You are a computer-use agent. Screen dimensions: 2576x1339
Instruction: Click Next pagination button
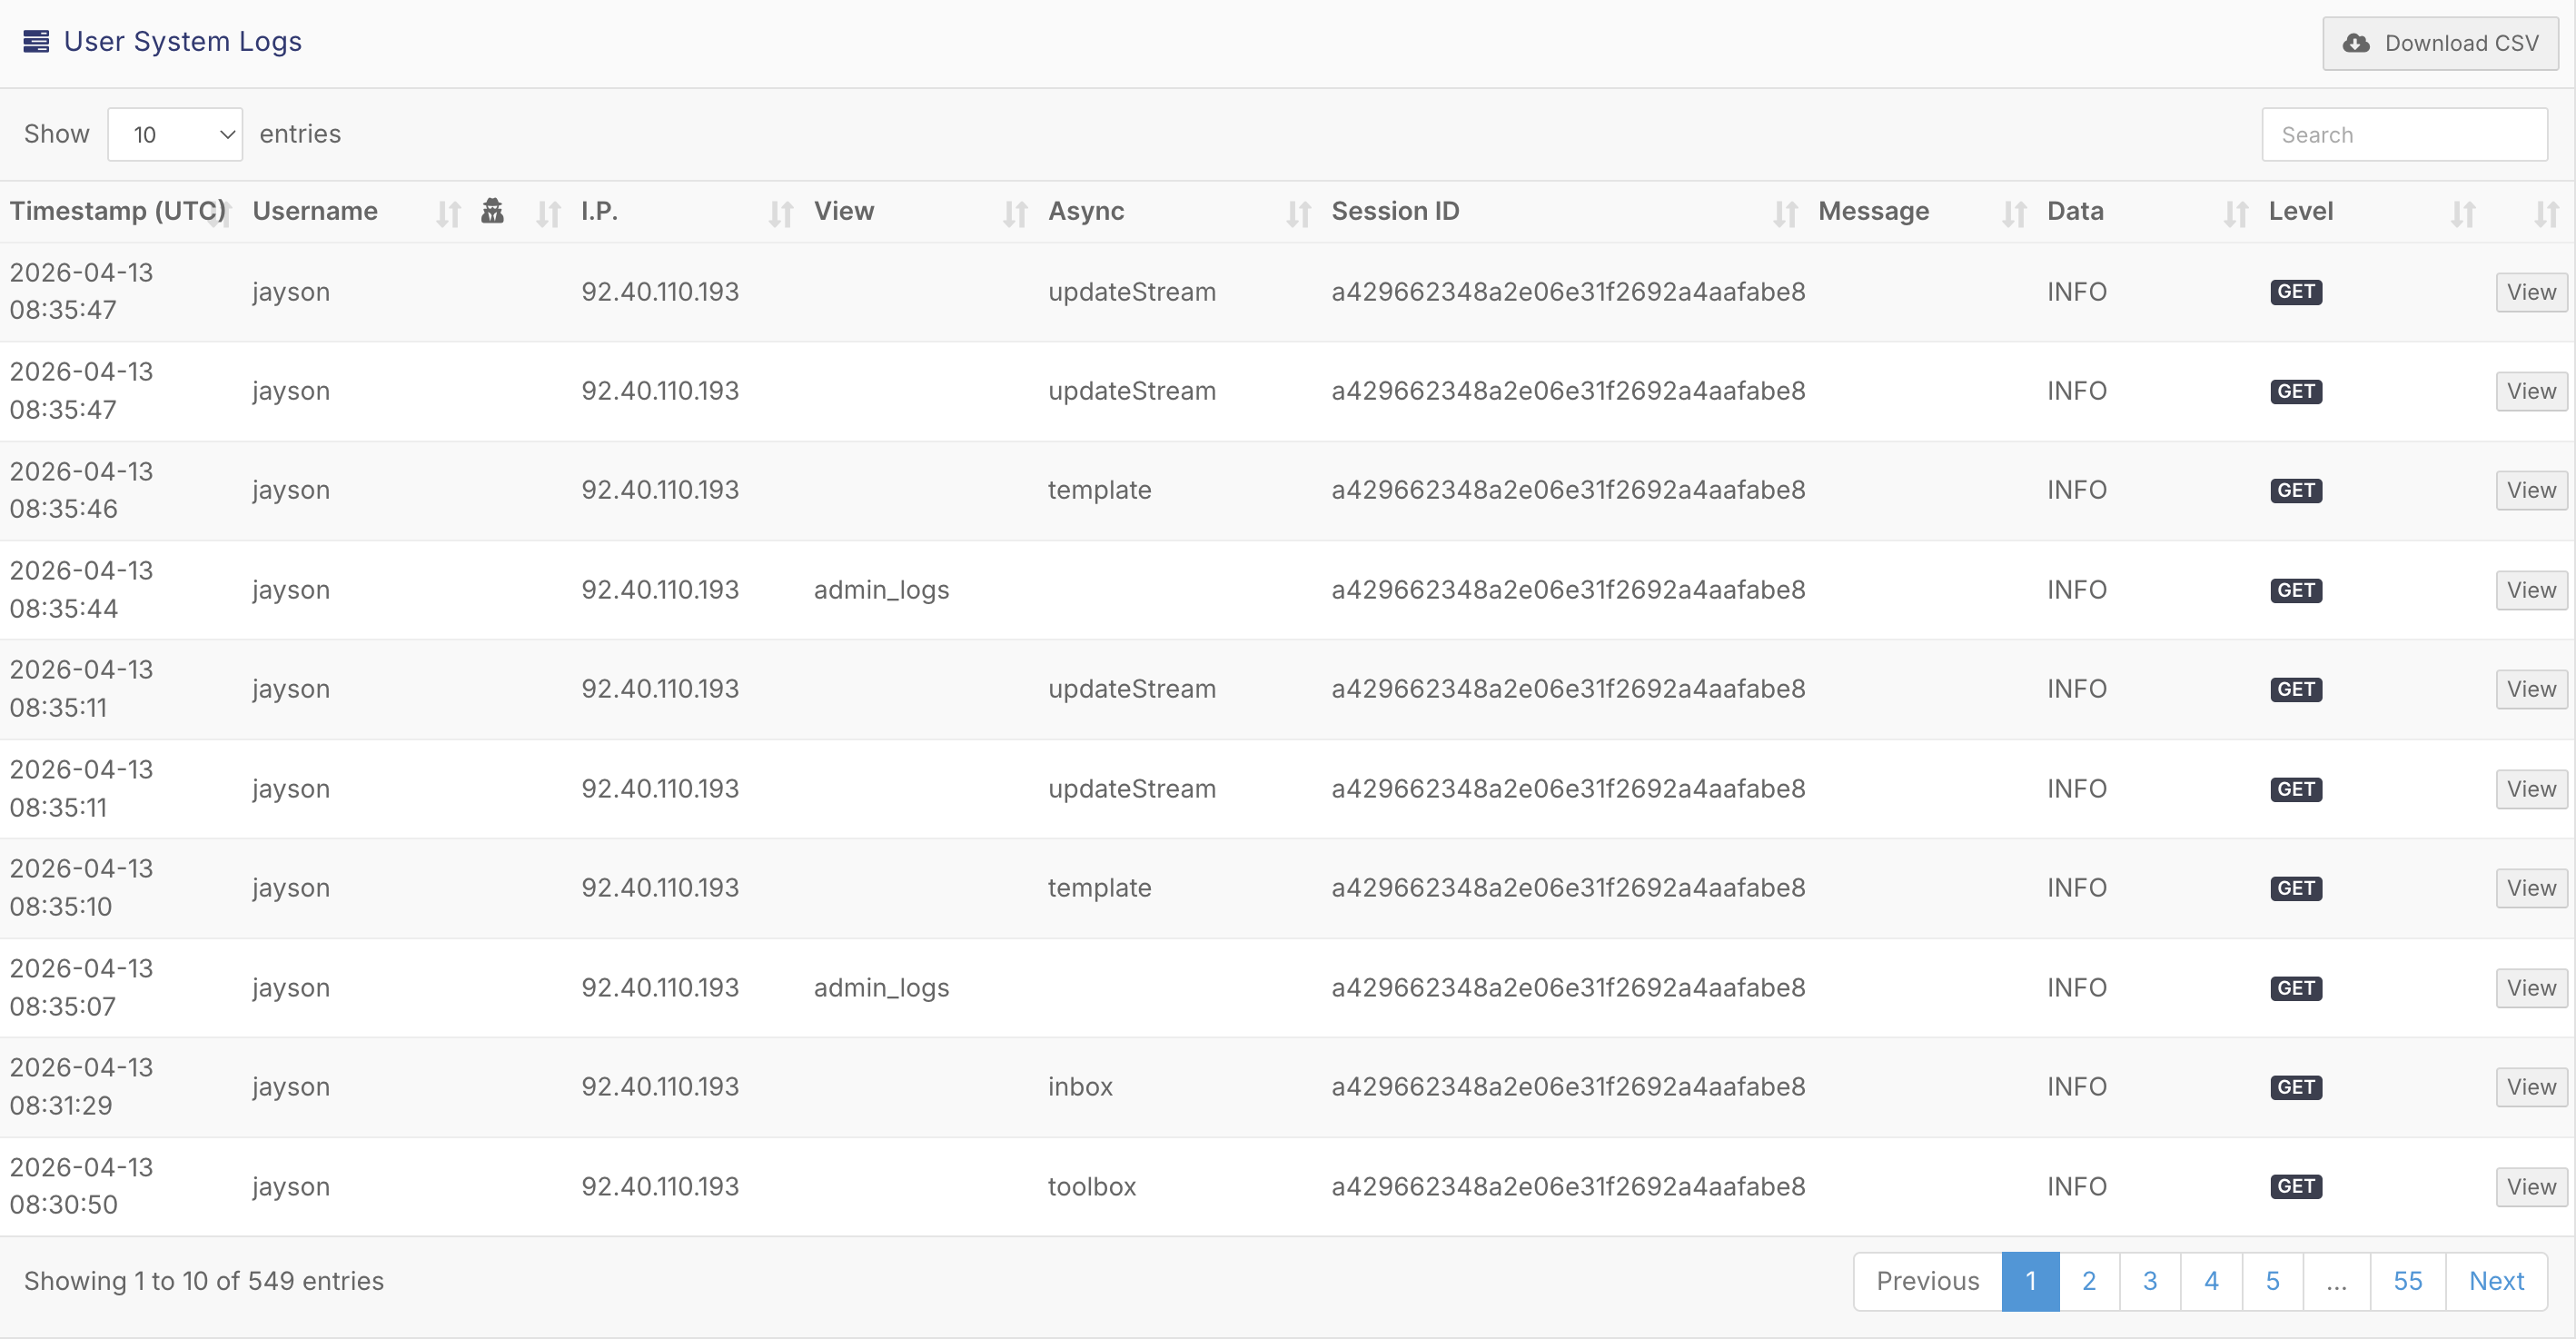pyautogui.click(x=2496, y=1281)
